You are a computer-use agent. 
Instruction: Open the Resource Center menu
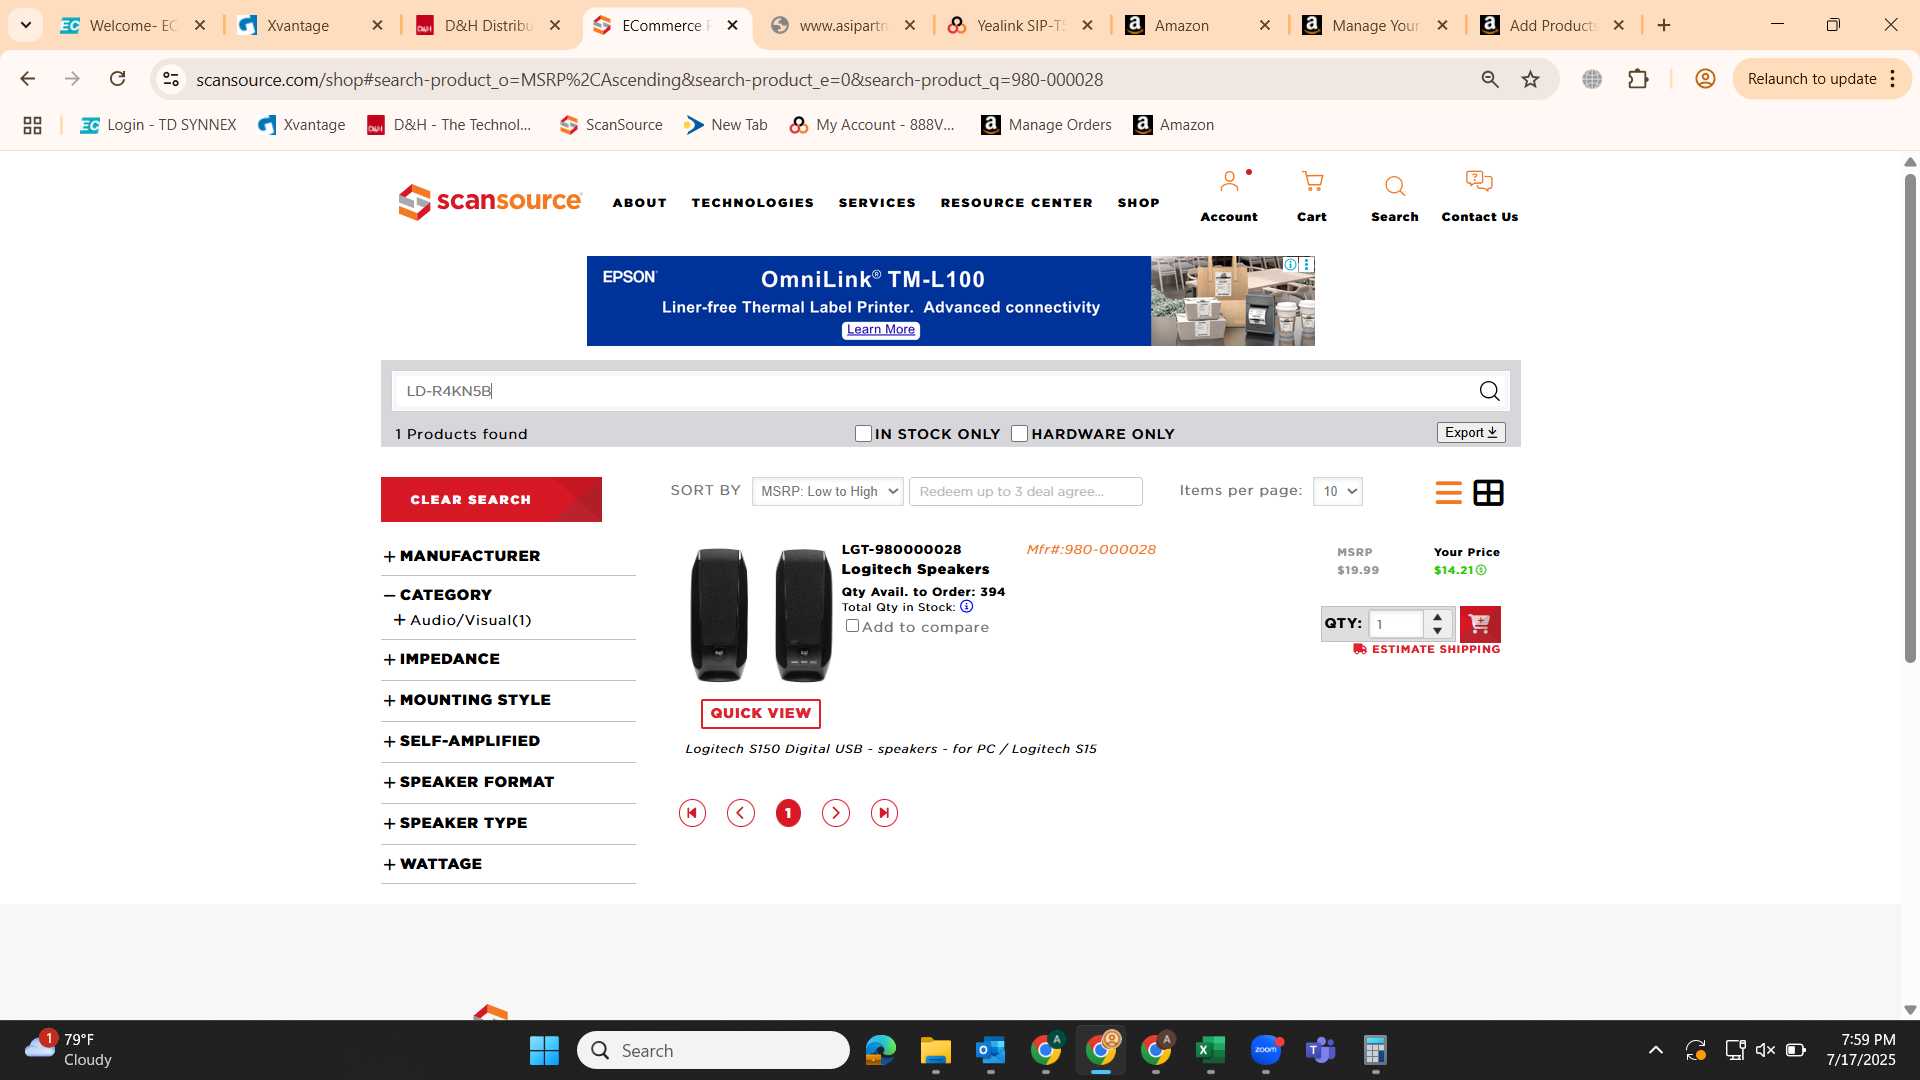click(1016, 203)
